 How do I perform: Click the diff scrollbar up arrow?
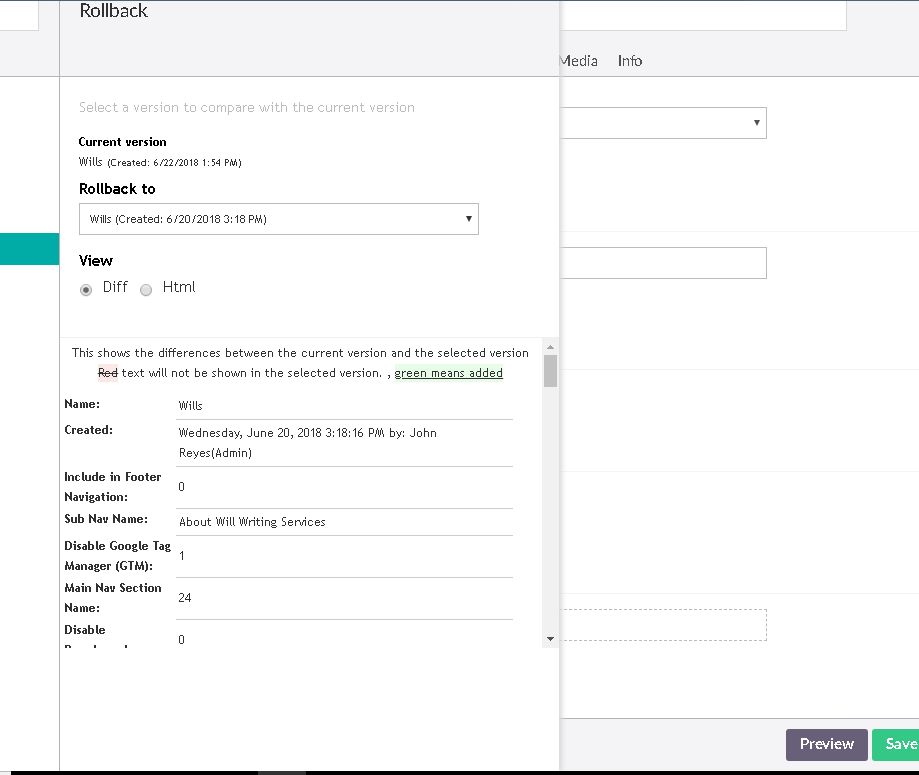[550, 346]
